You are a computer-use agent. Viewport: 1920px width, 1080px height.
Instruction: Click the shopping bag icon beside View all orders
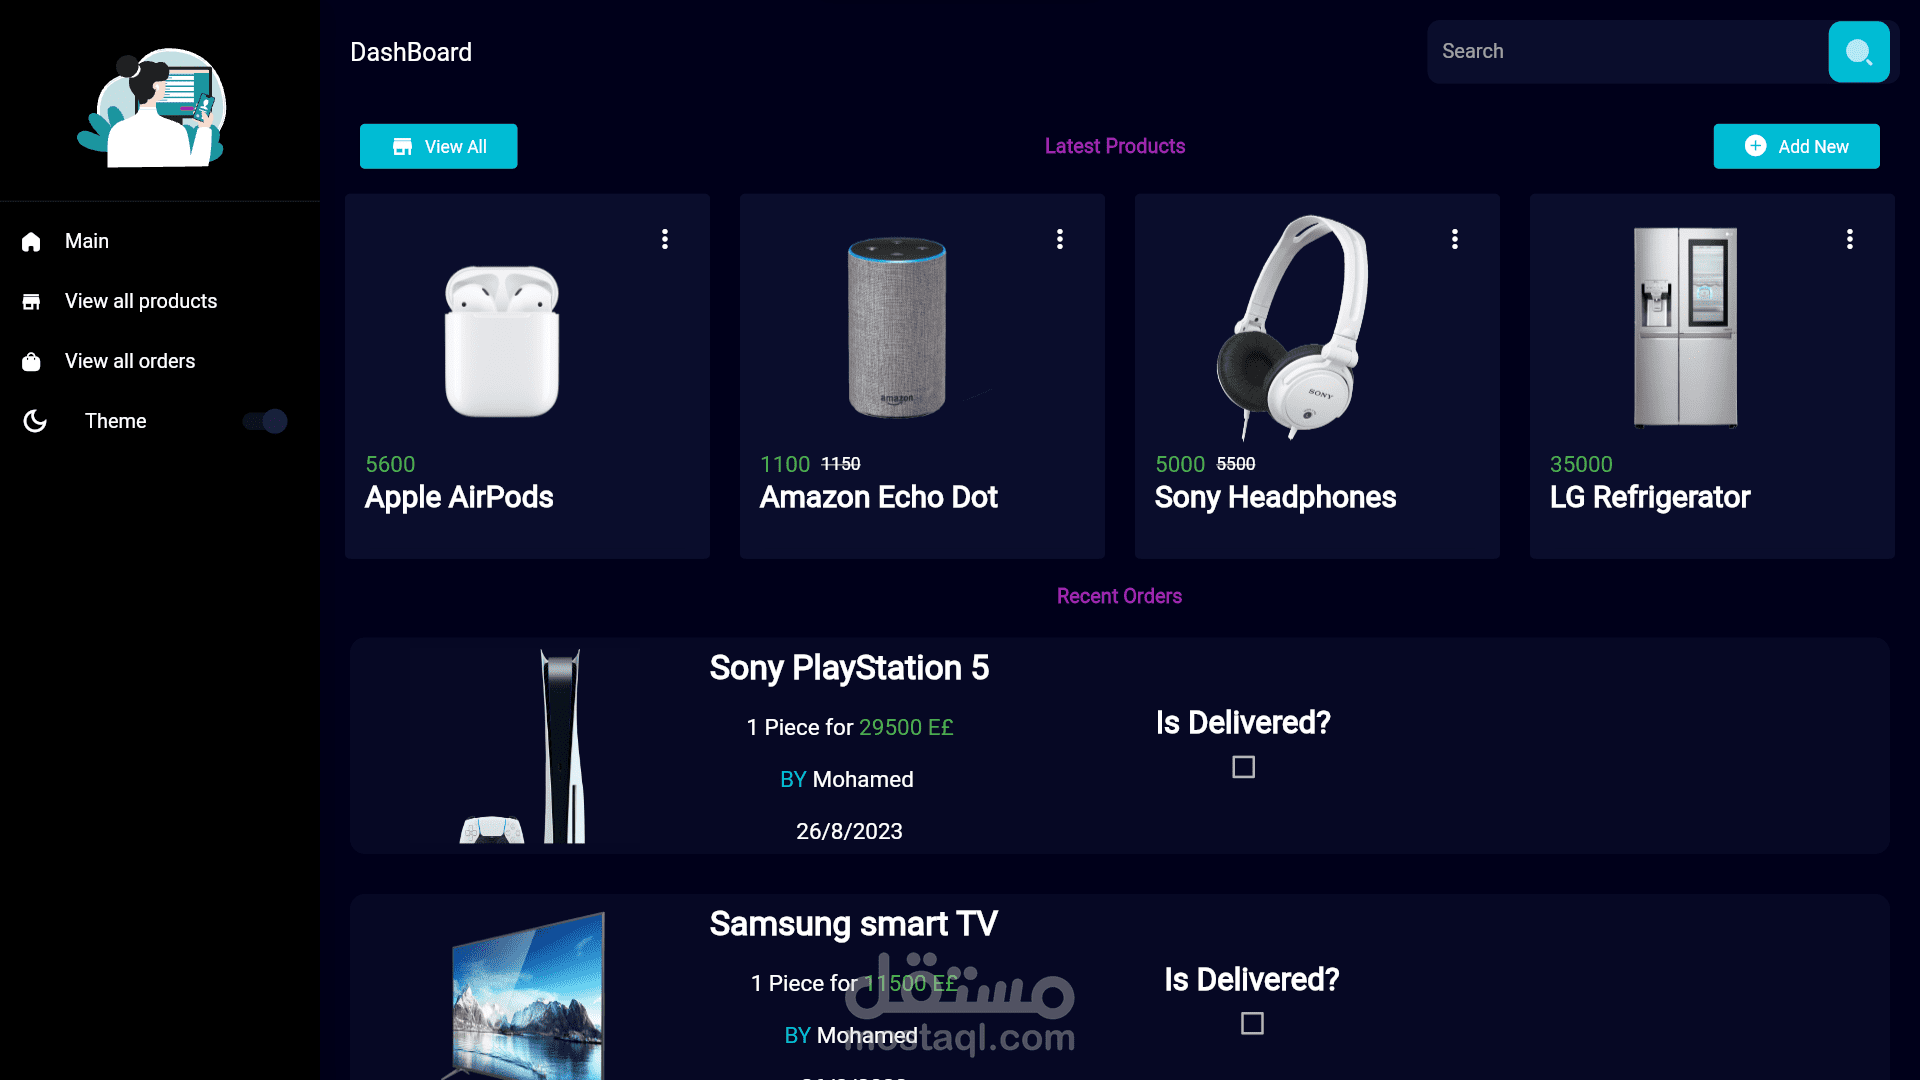[31, 362]
